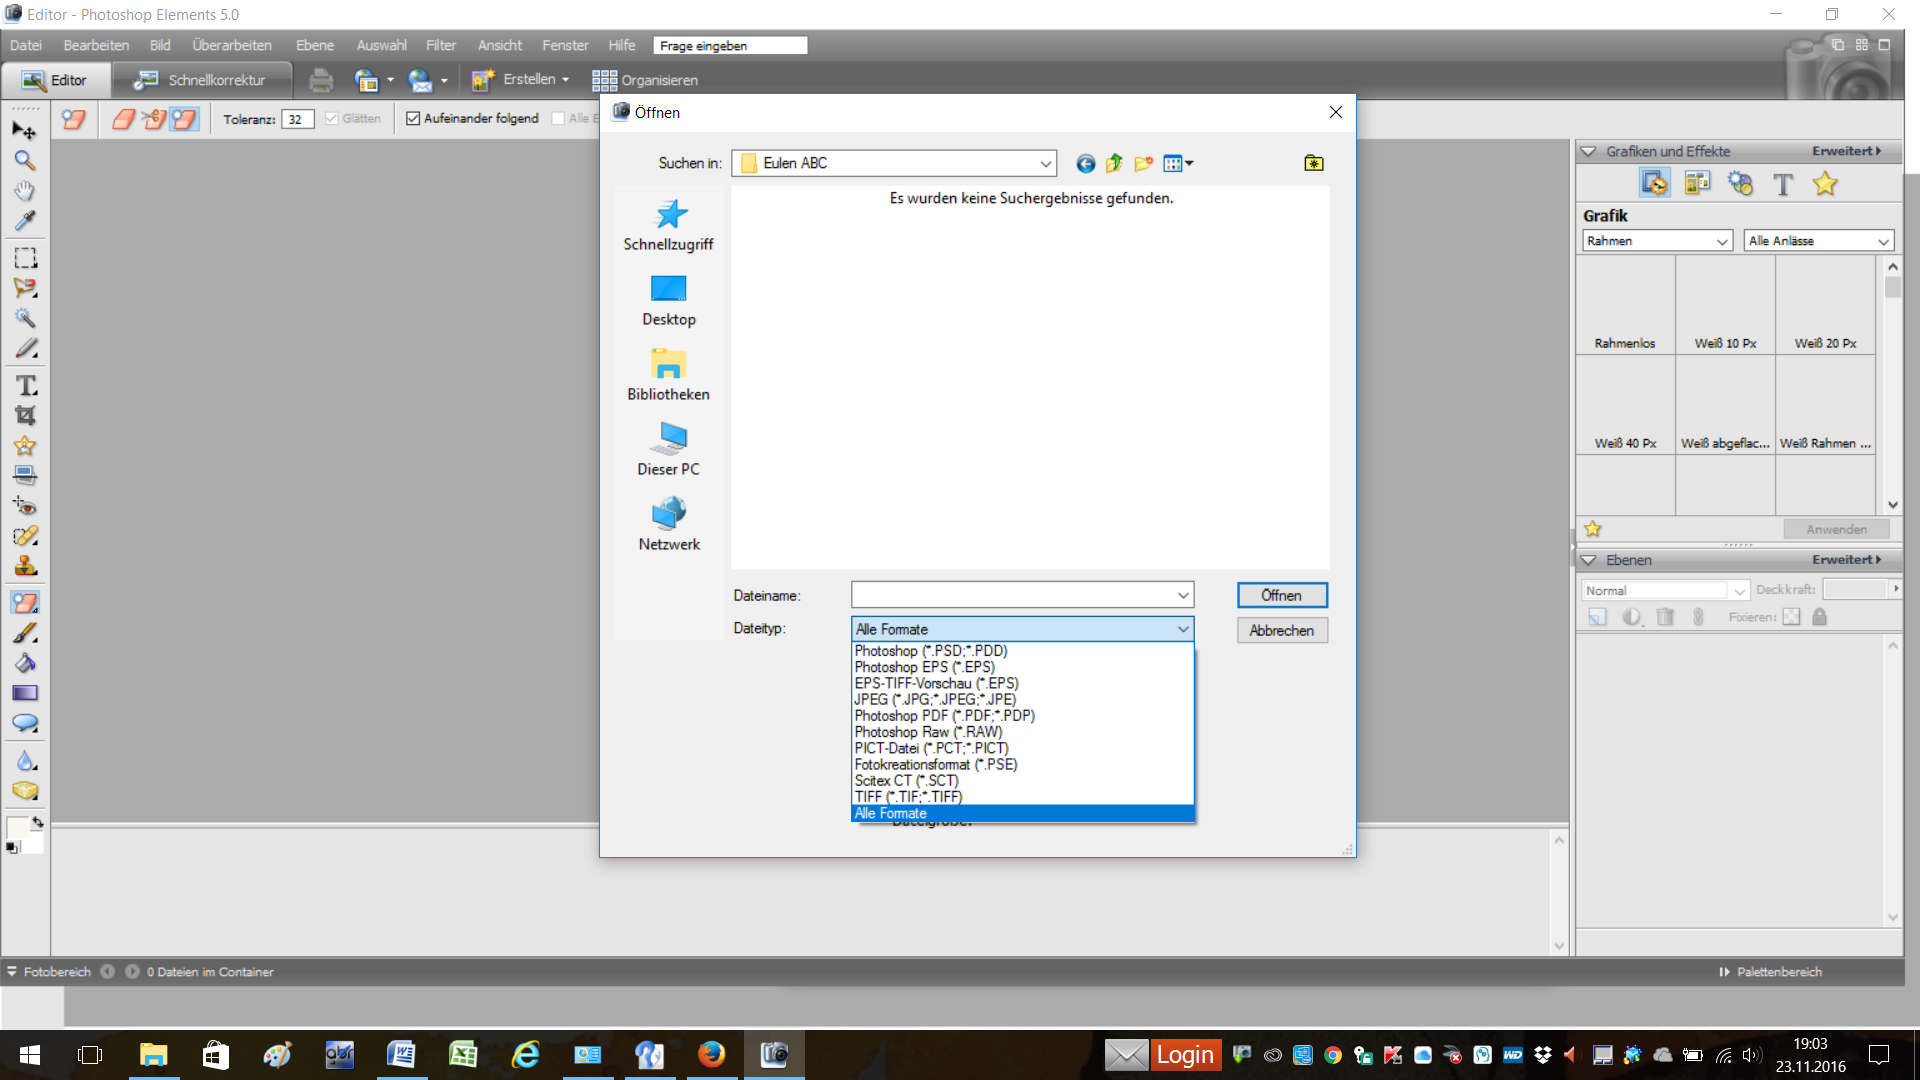
Task: Select the Blur droplet tool
Action: click(25, 761)
